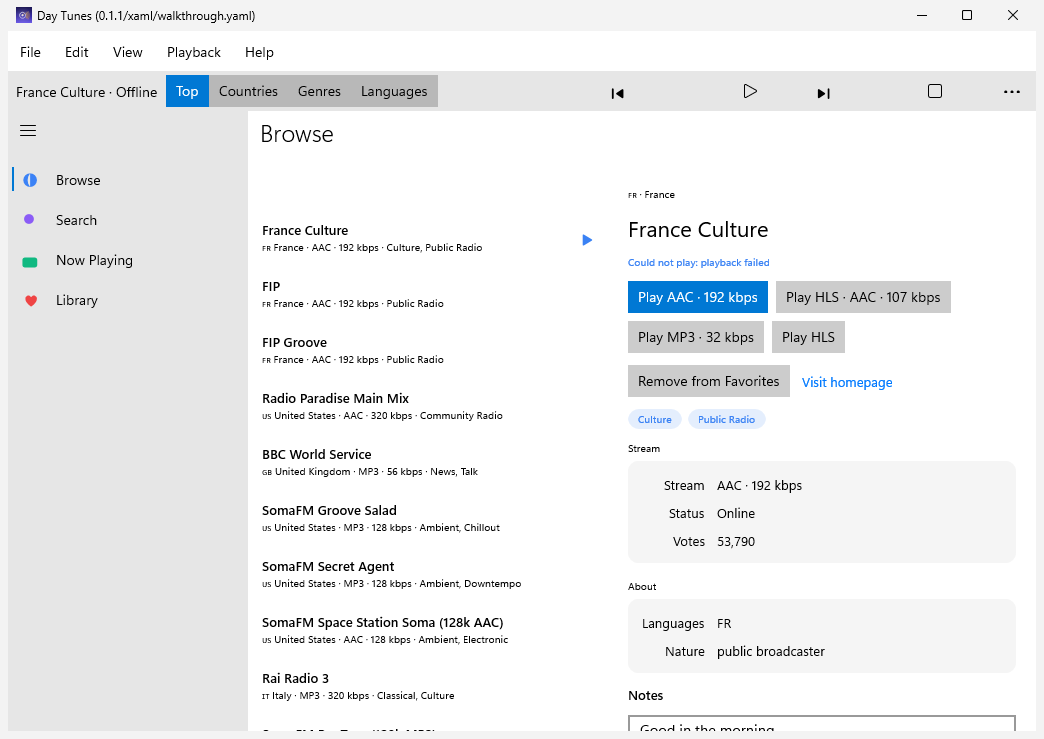Switch to the Countries tab
The height and width of the screenshot is (739, 1044).
[x=248, y=91]
